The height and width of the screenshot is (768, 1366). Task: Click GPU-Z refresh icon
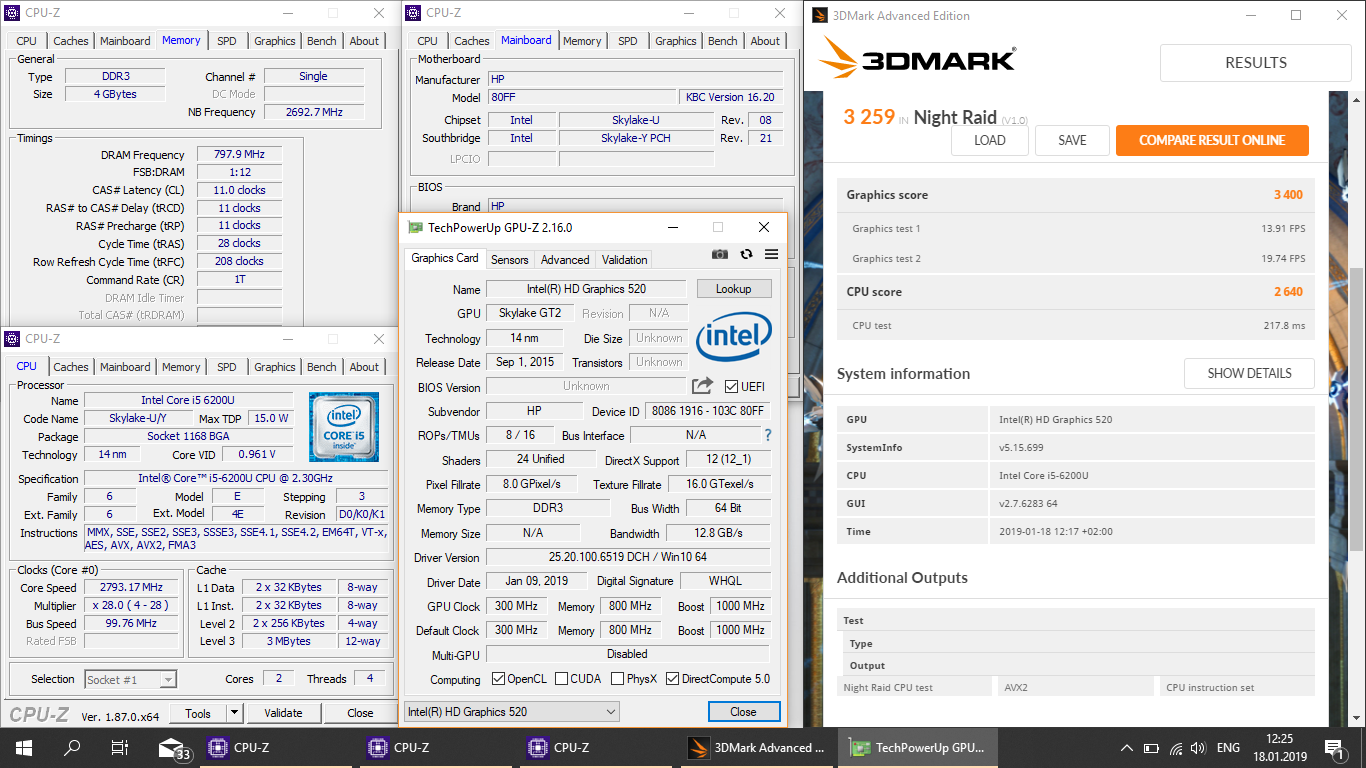click(x=746, y=255)
